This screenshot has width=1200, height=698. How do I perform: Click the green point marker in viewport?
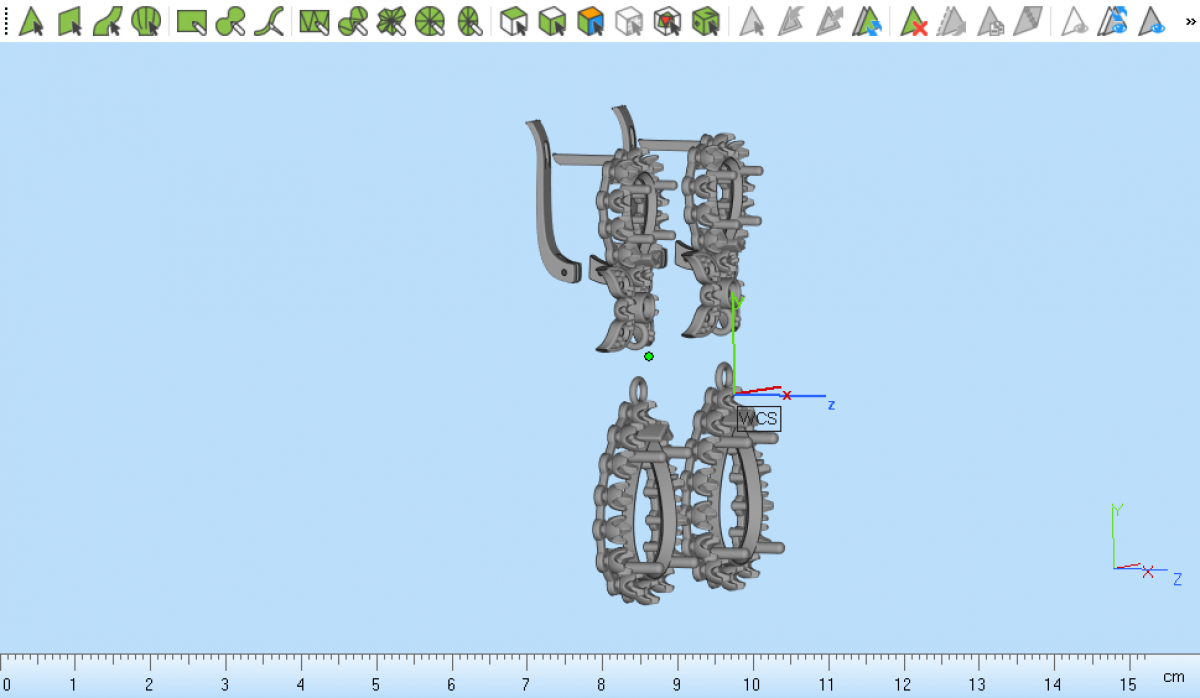point(649,356)
